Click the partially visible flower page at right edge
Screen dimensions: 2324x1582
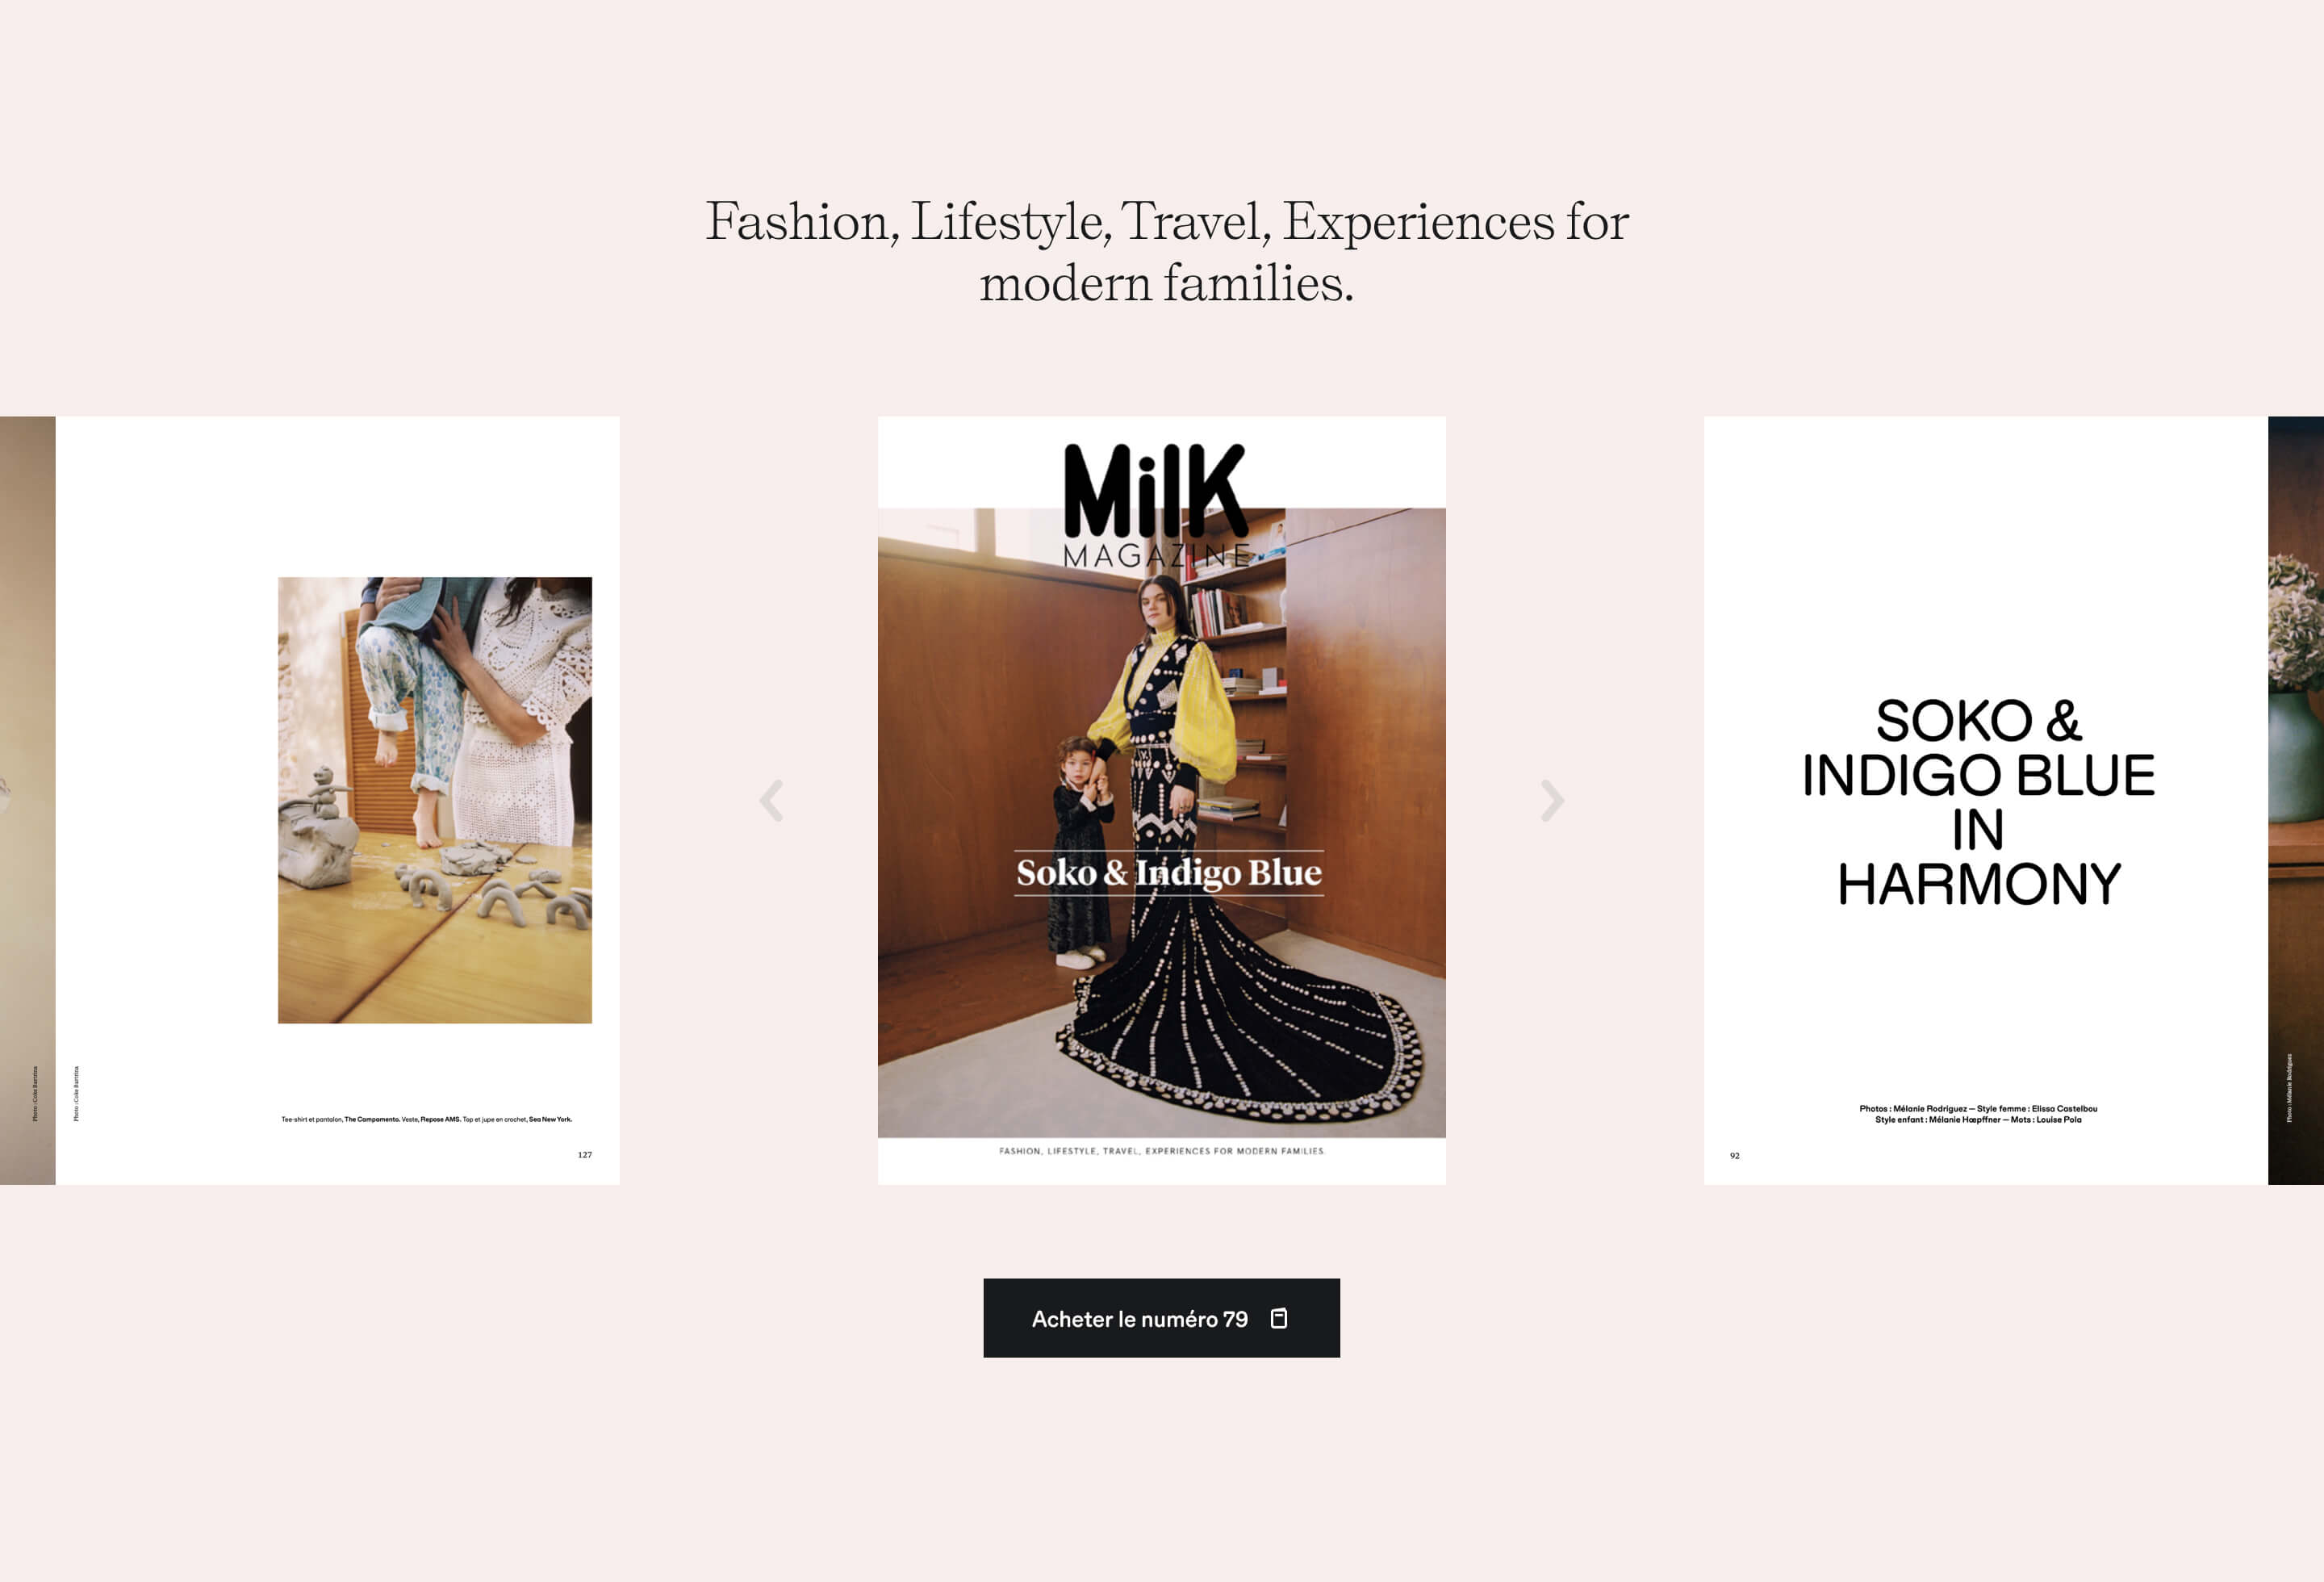[x=2296, y=800]
